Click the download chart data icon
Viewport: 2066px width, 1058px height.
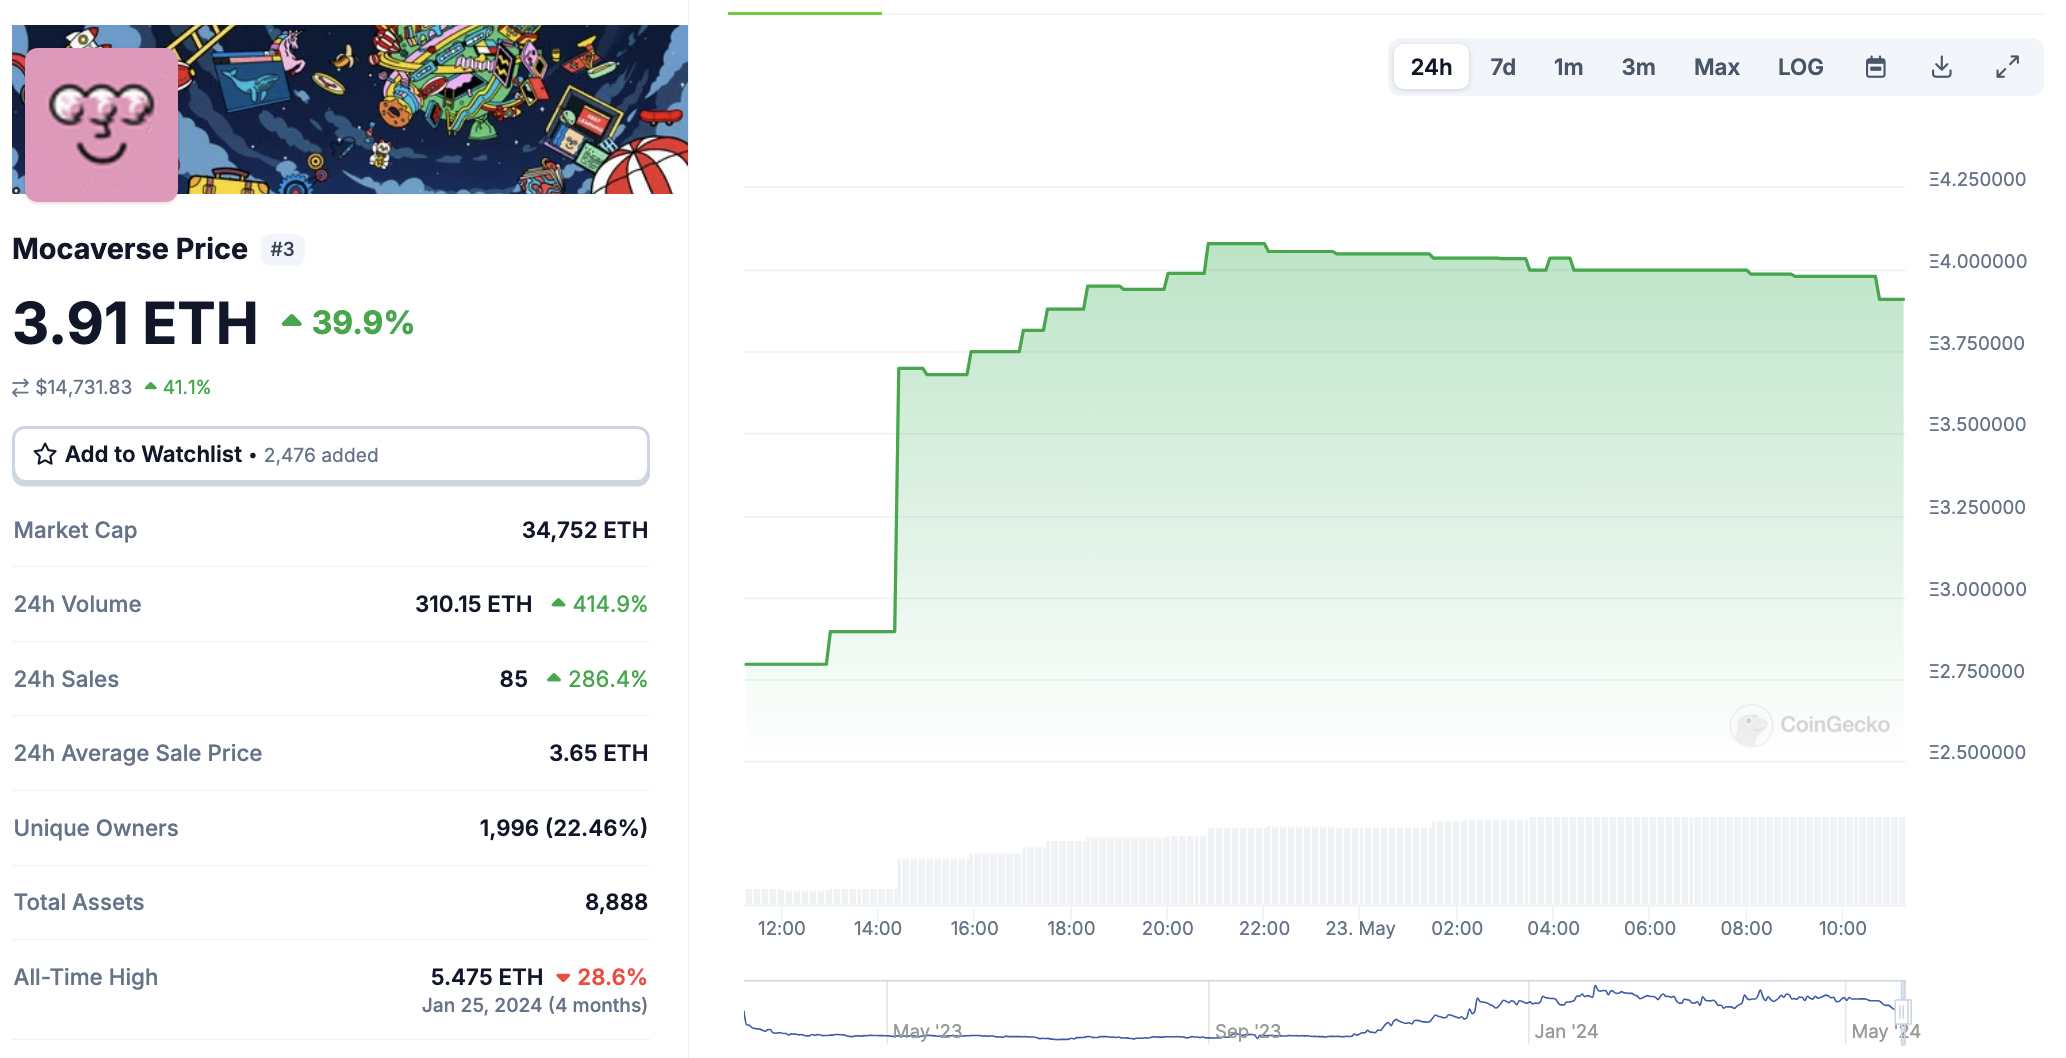[x=1941, y=67]
